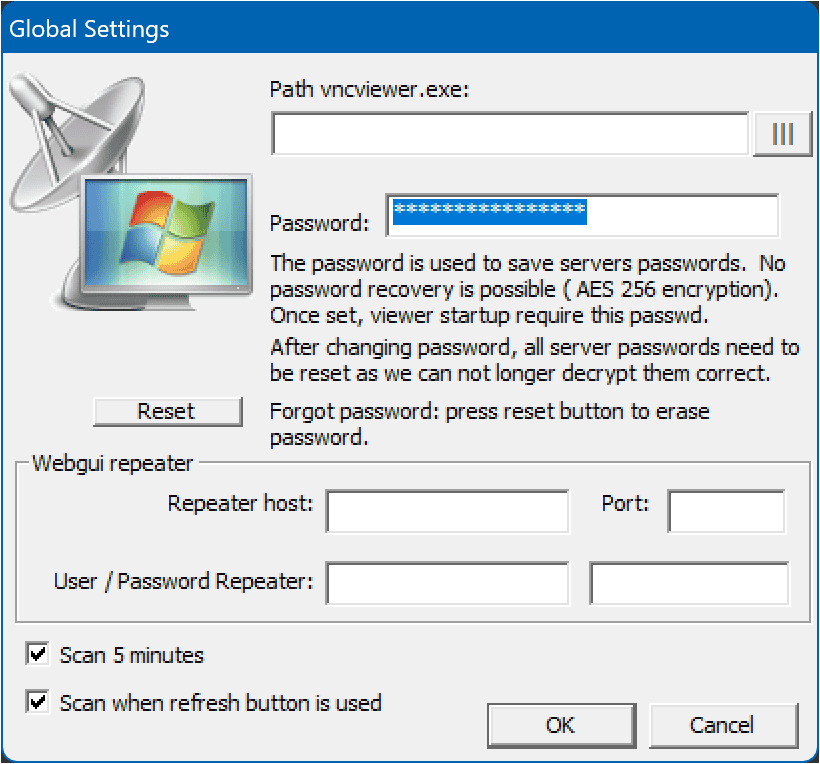Image resolution: width=820 pixels, height=764 pixels.
Task: Click the Forgot password instruction text
Action: [490, 422]
